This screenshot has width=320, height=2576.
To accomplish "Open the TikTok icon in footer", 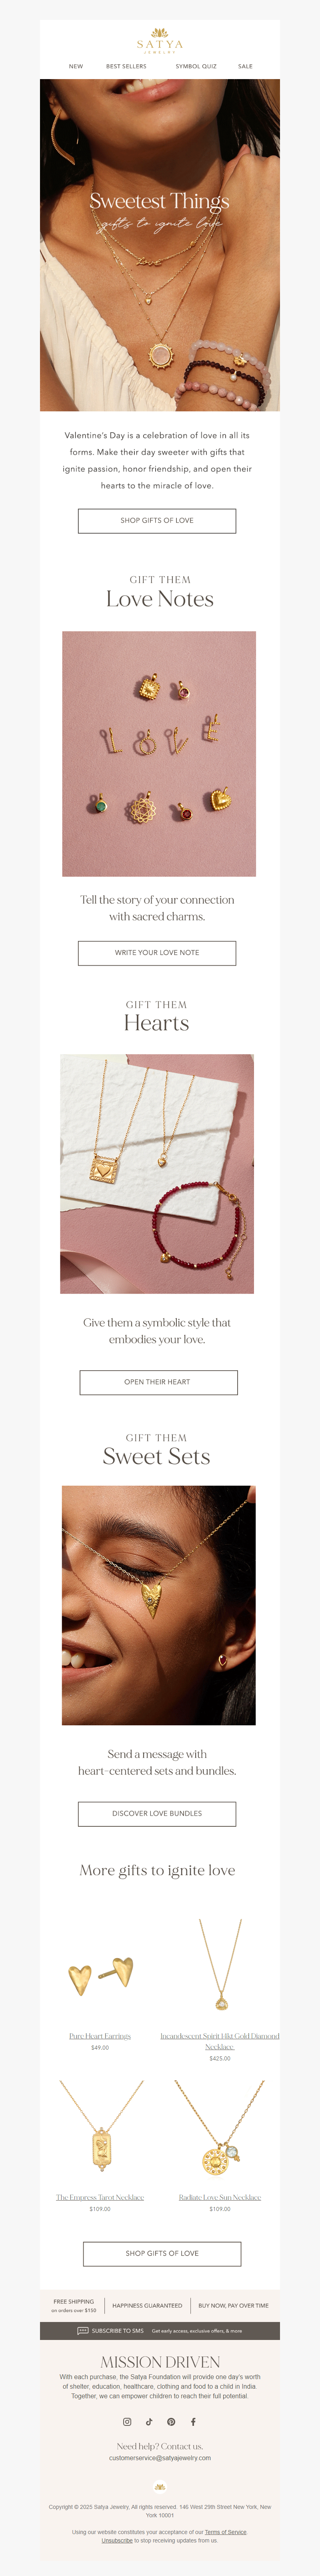I will click(149, 2422).
